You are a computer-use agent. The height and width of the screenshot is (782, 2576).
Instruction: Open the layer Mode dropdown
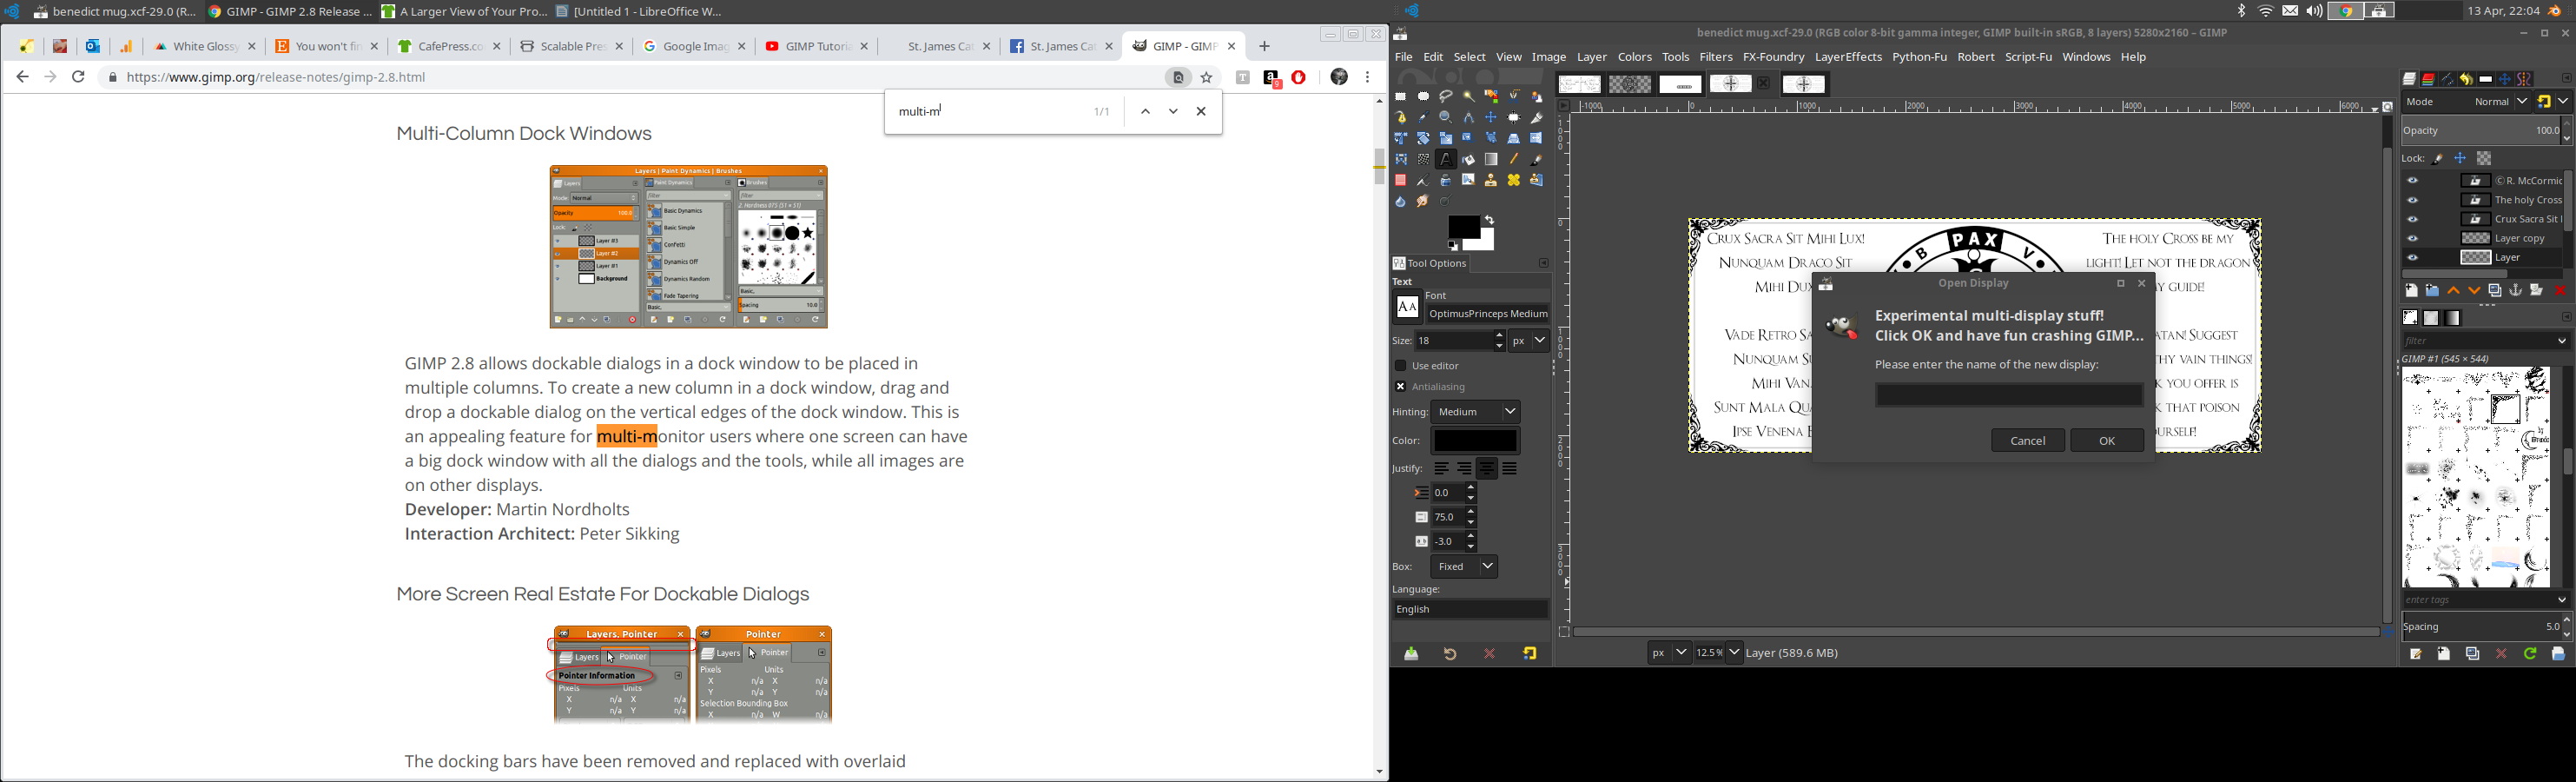point(2466,102)
